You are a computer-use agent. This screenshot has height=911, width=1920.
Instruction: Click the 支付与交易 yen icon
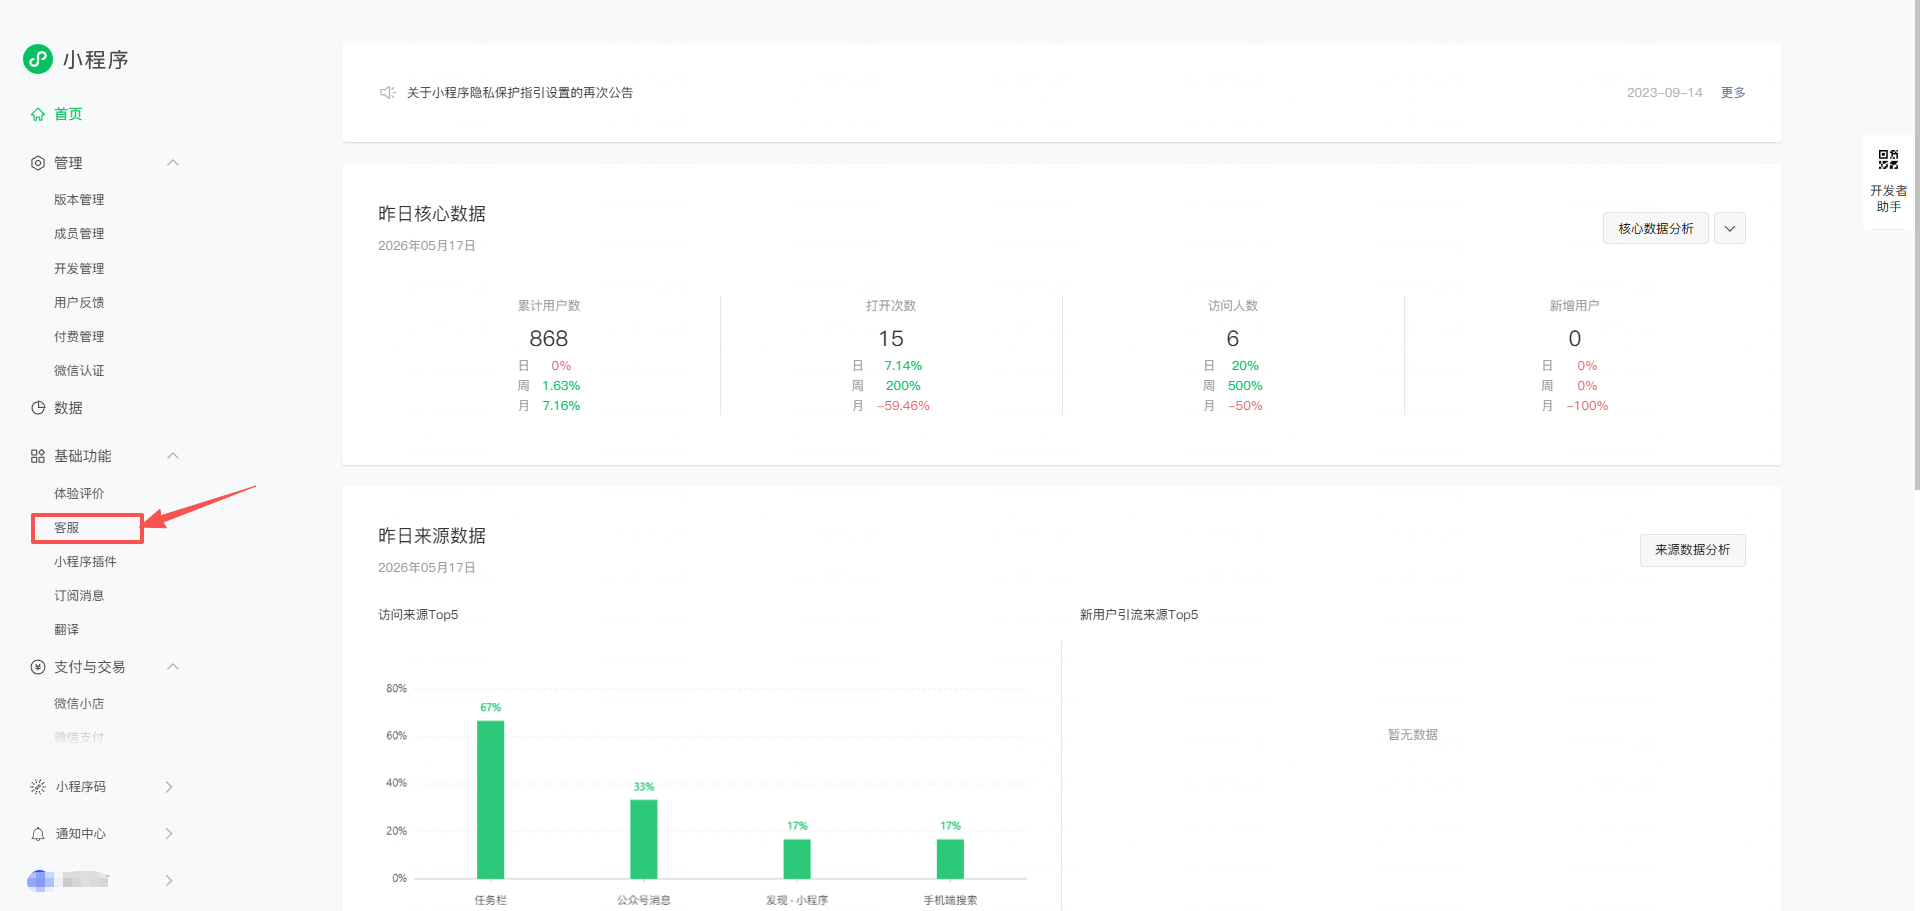pyautogui.click(x=38, y=667)
